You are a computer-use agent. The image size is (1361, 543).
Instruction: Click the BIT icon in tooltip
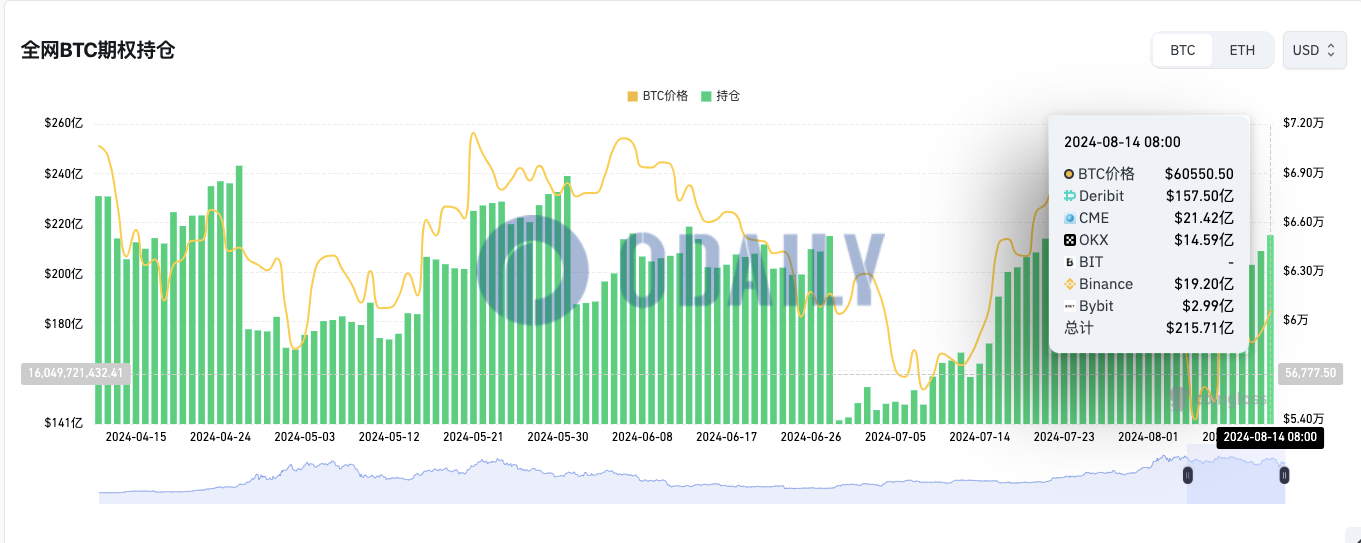tap(1069, 262)
